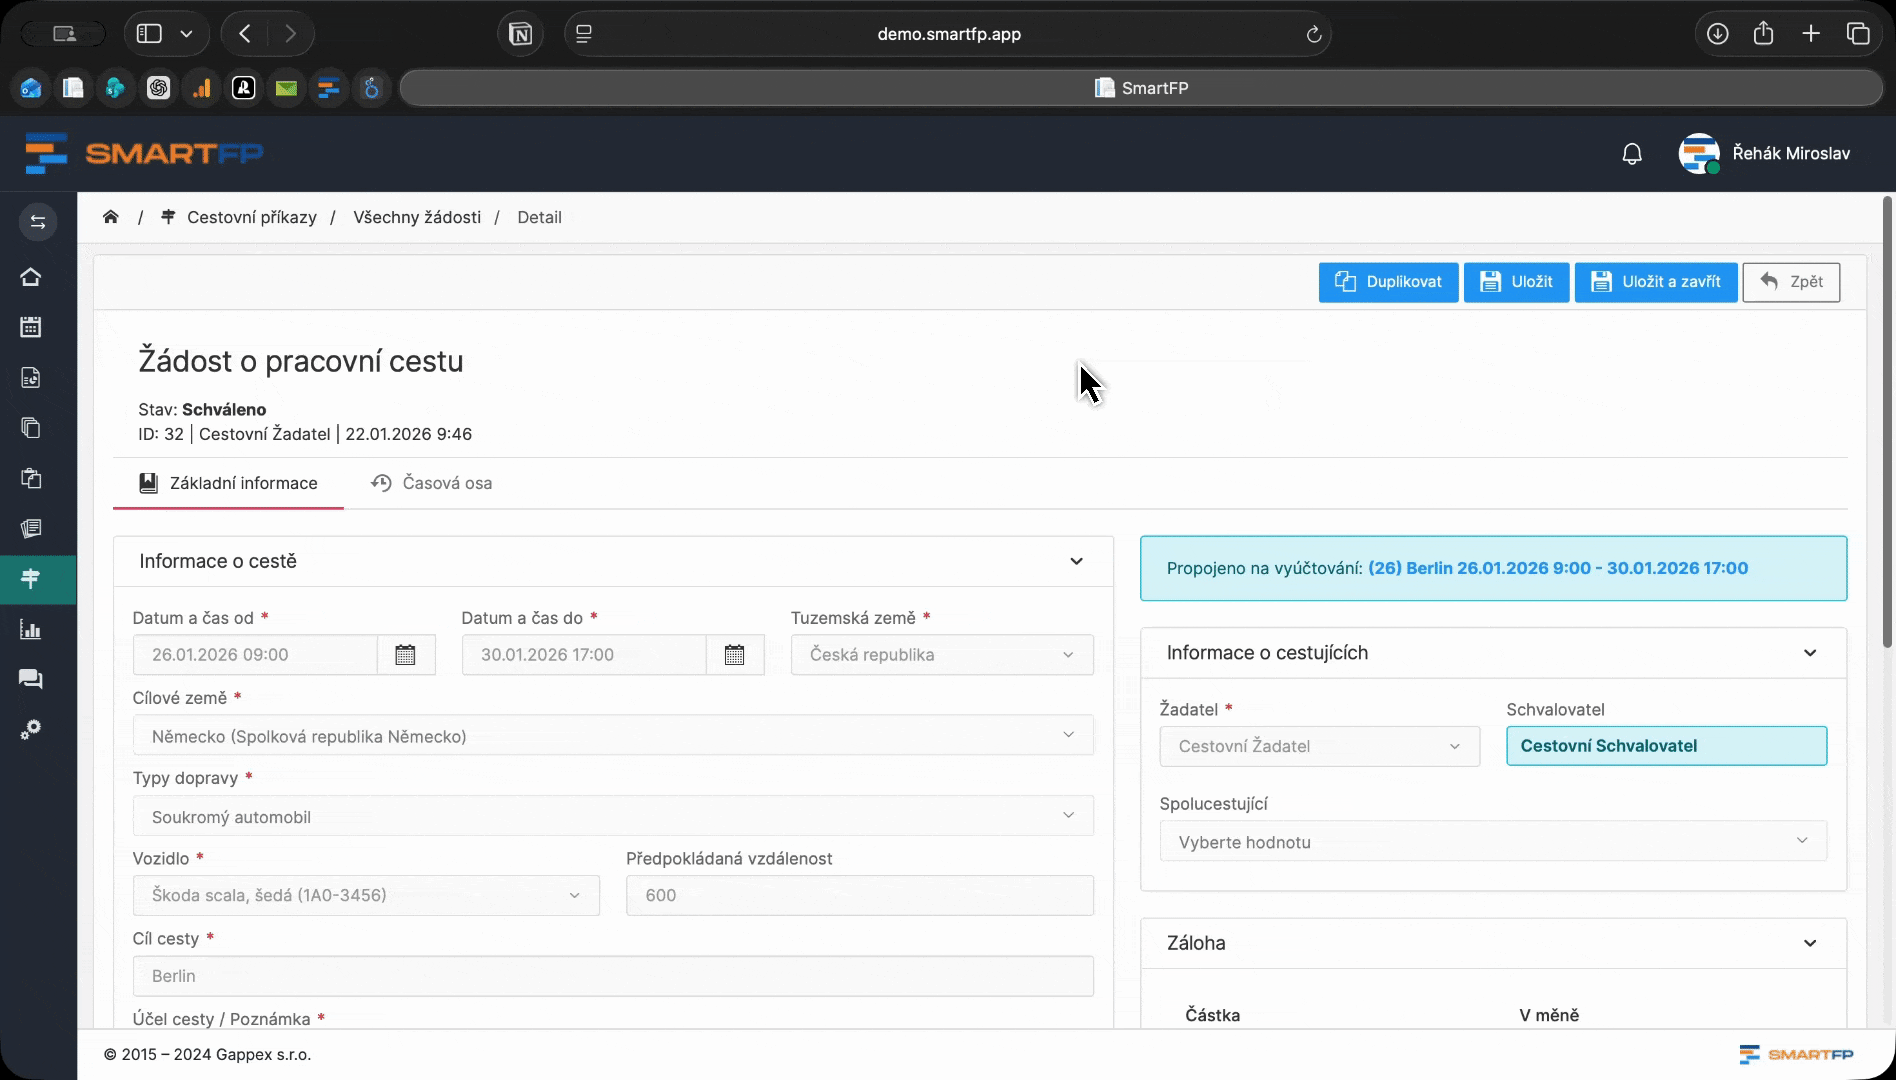Open the chat messages sidebar icon
The image size is (1896, 1080).
[x=31, y=680]
